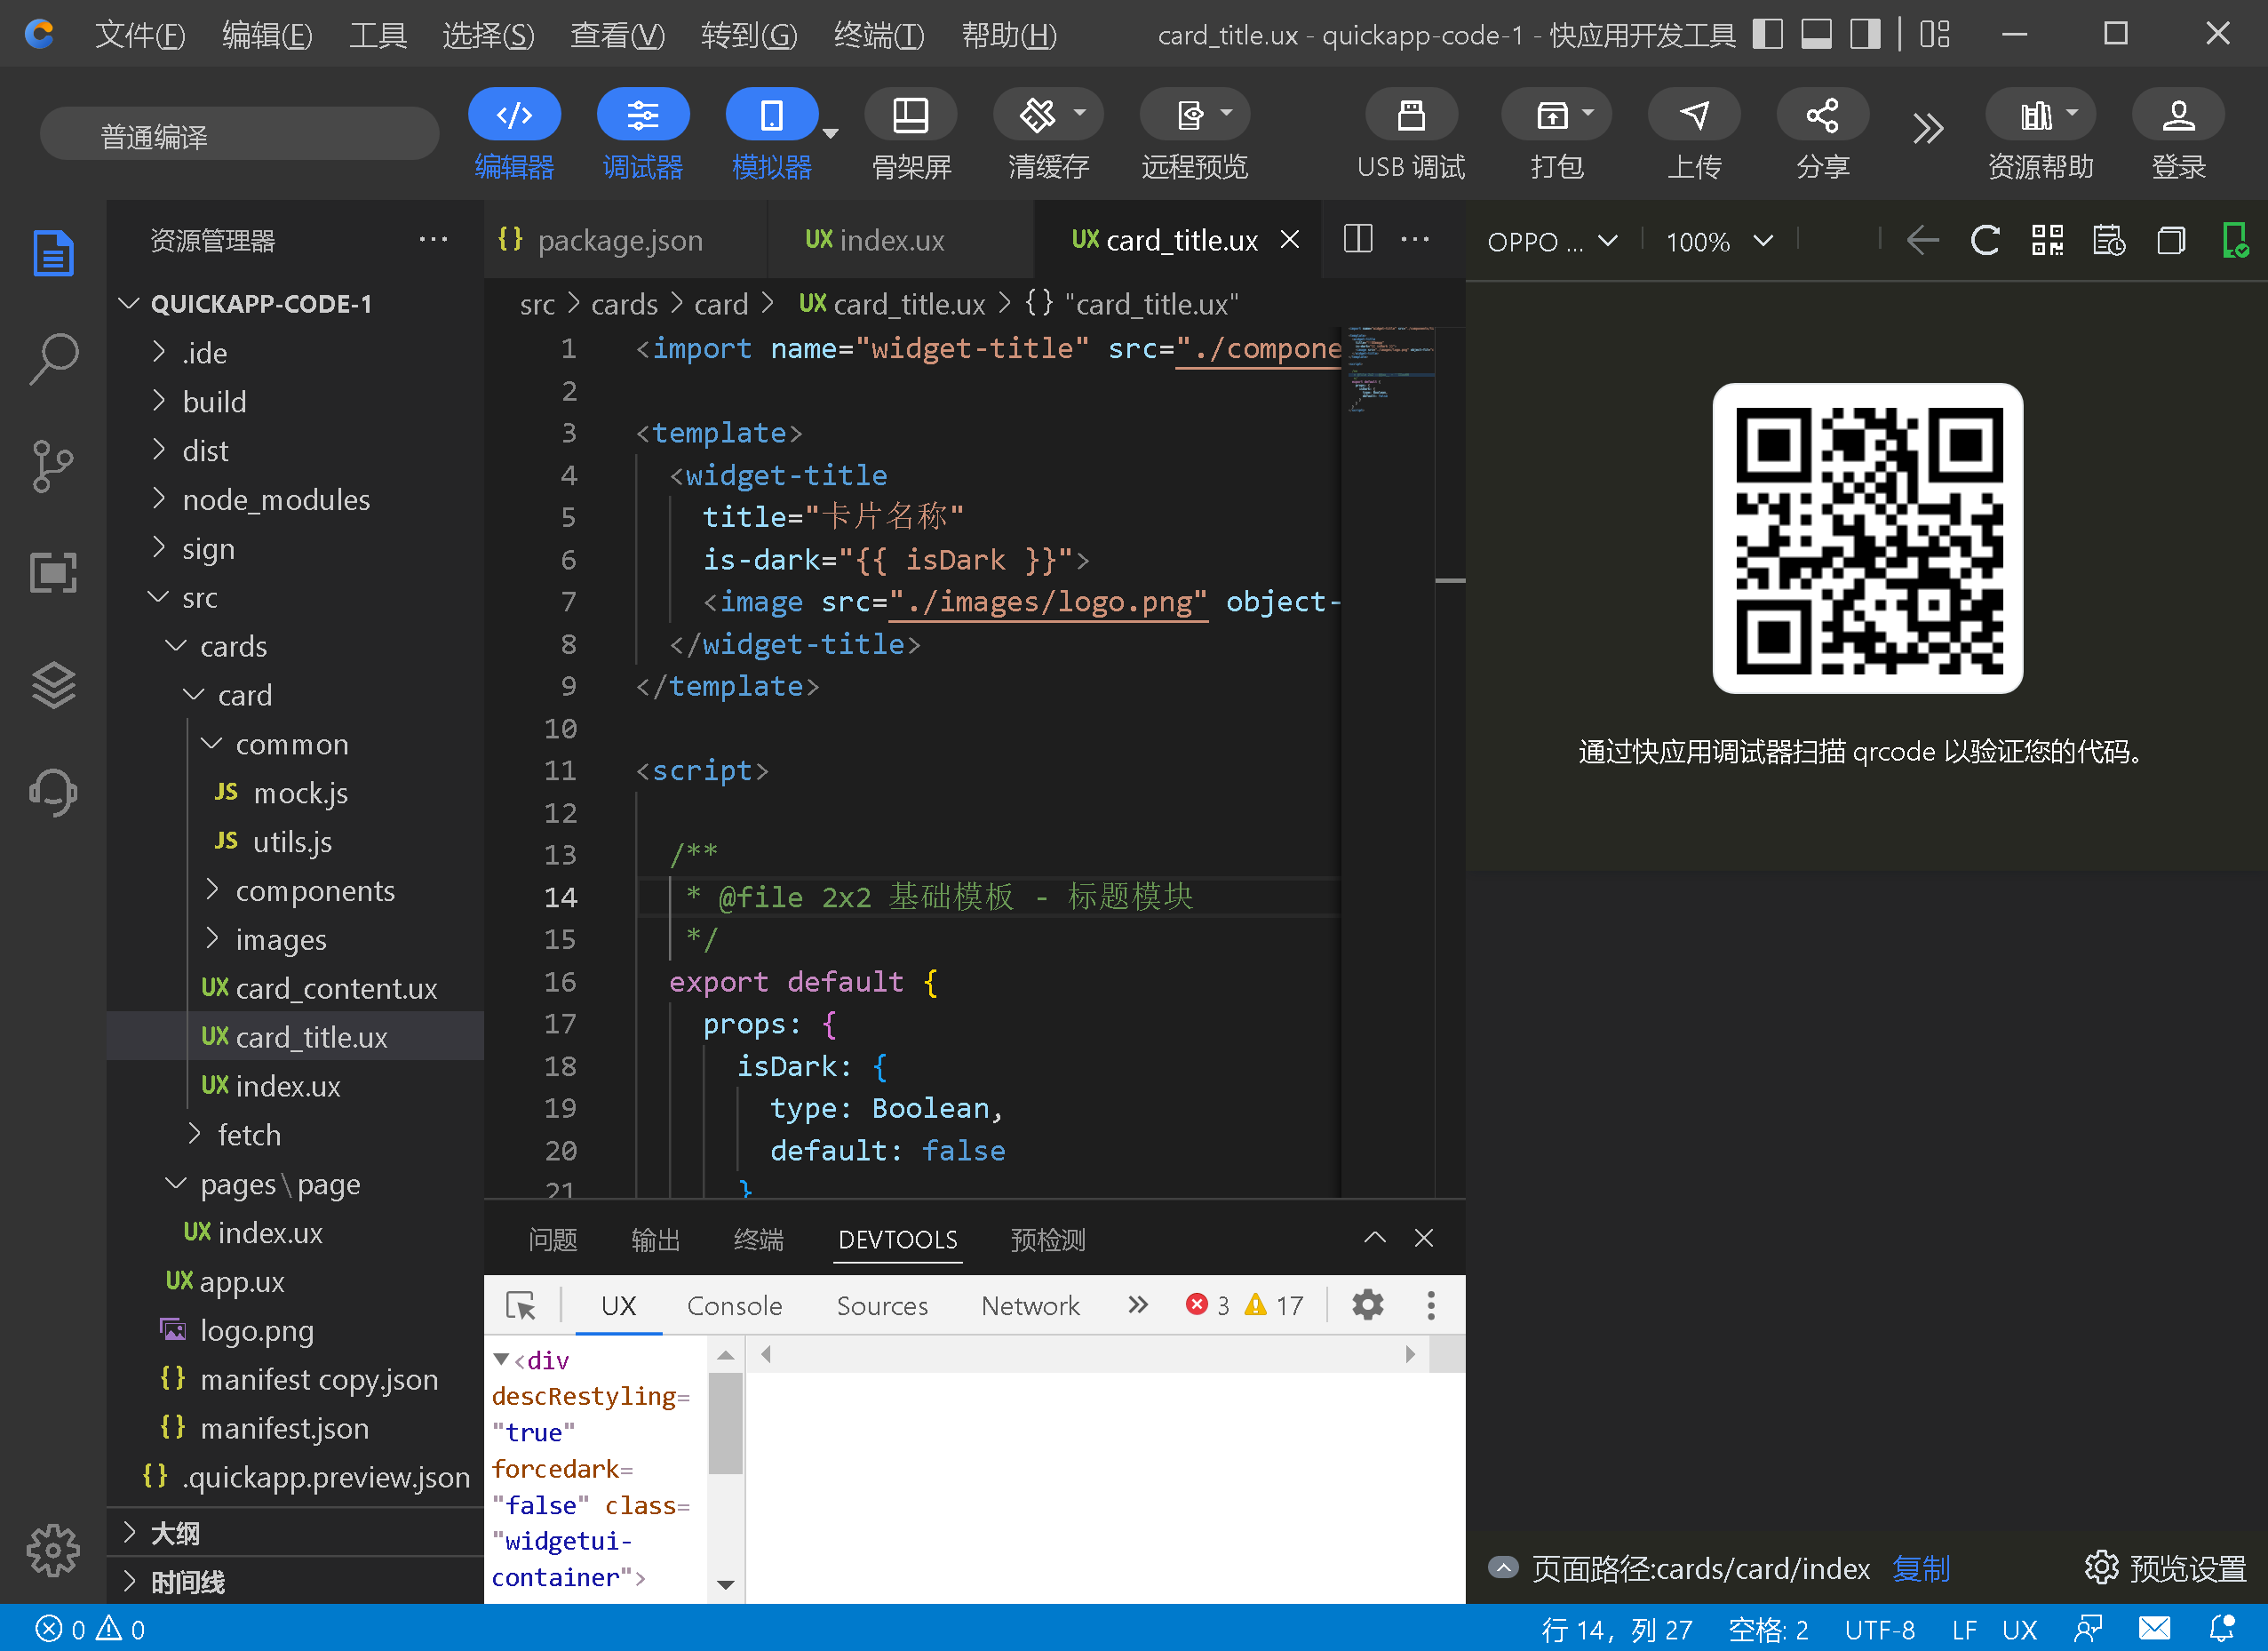2268x1651 pixels.
Task: Switch to the package.json tab
Action: (619, 241)
